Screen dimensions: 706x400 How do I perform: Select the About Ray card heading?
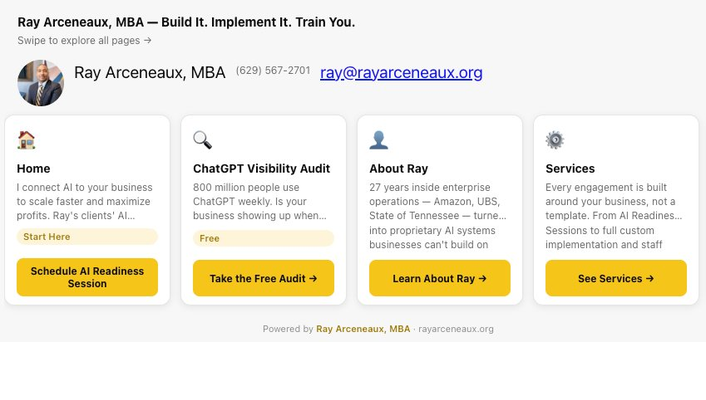pos(398,169)
